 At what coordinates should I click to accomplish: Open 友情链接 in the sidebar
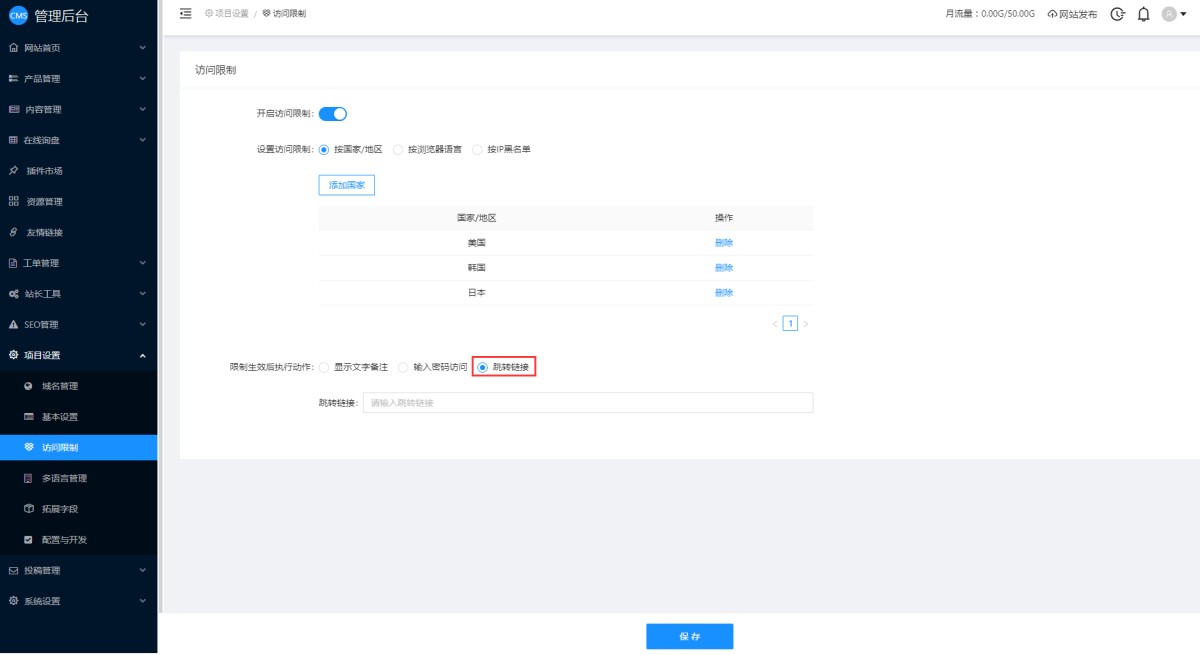[44, 233]
